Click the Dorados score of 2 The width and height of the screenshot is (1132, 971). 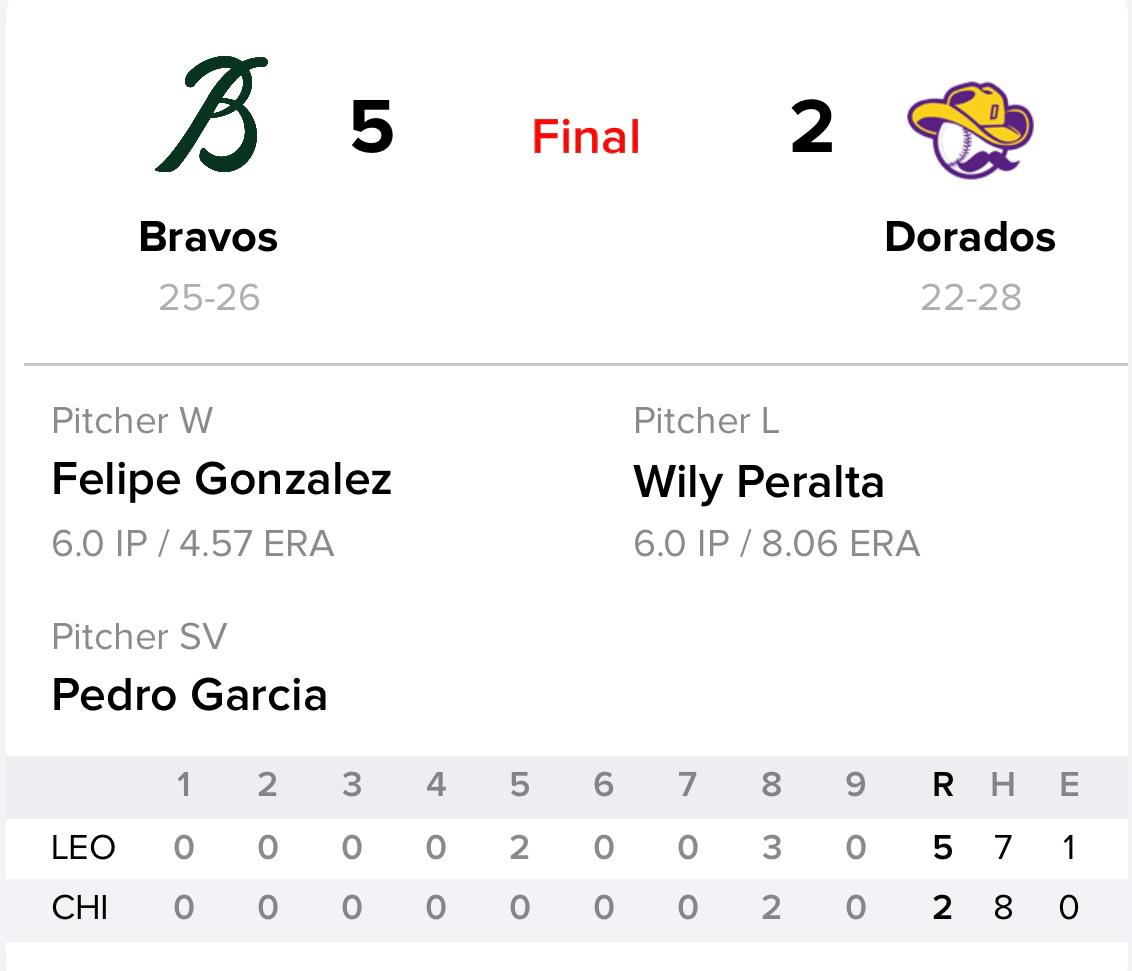tap(811, 128)
